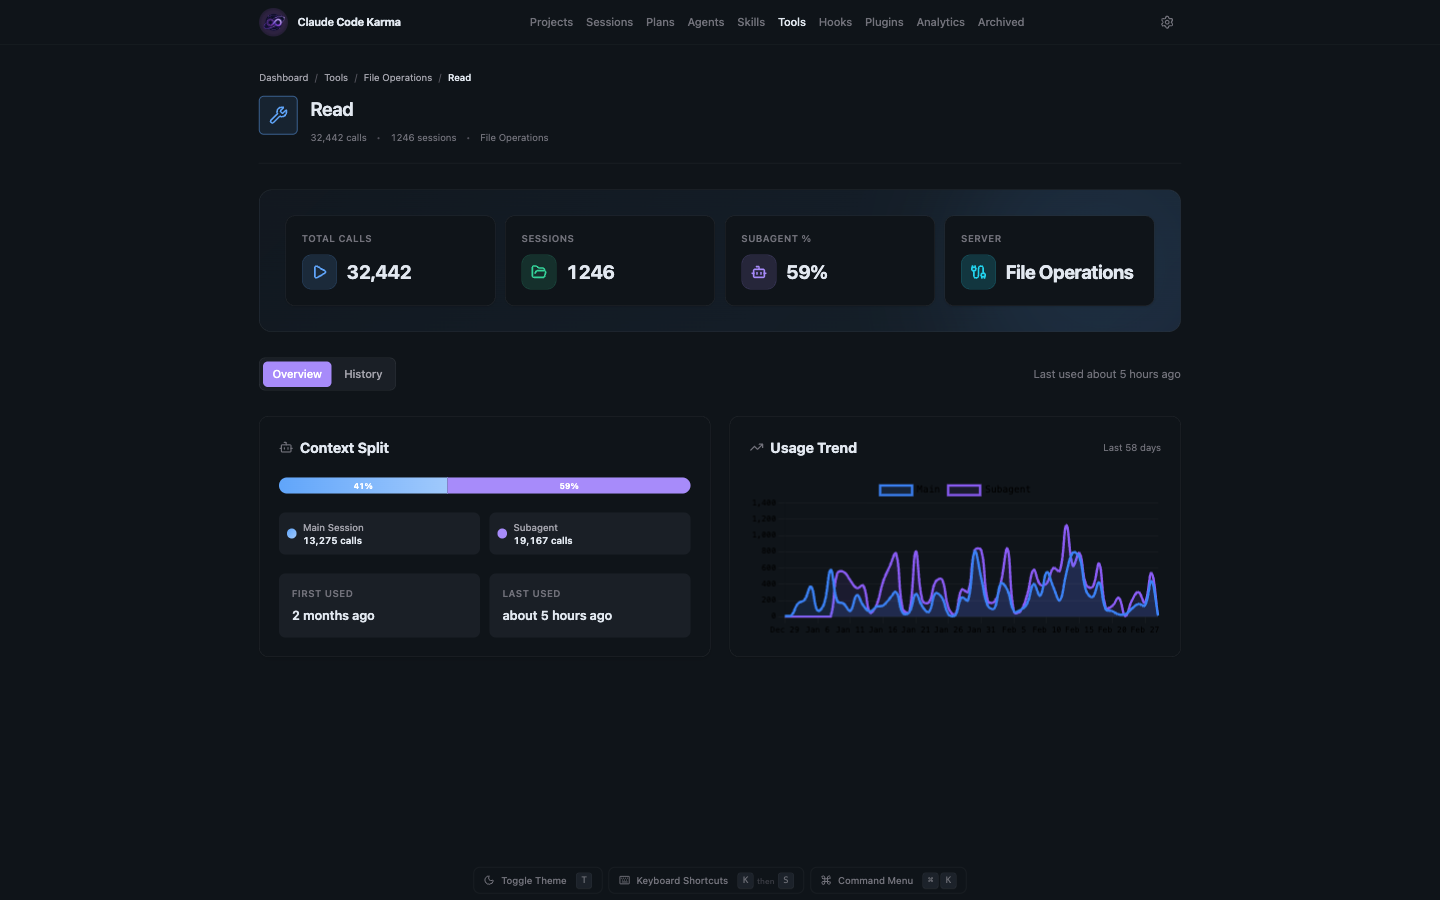Click the Claude Code Karma logo icon
This screenshot has width=1440, height=900.
[x=273, y=22]
